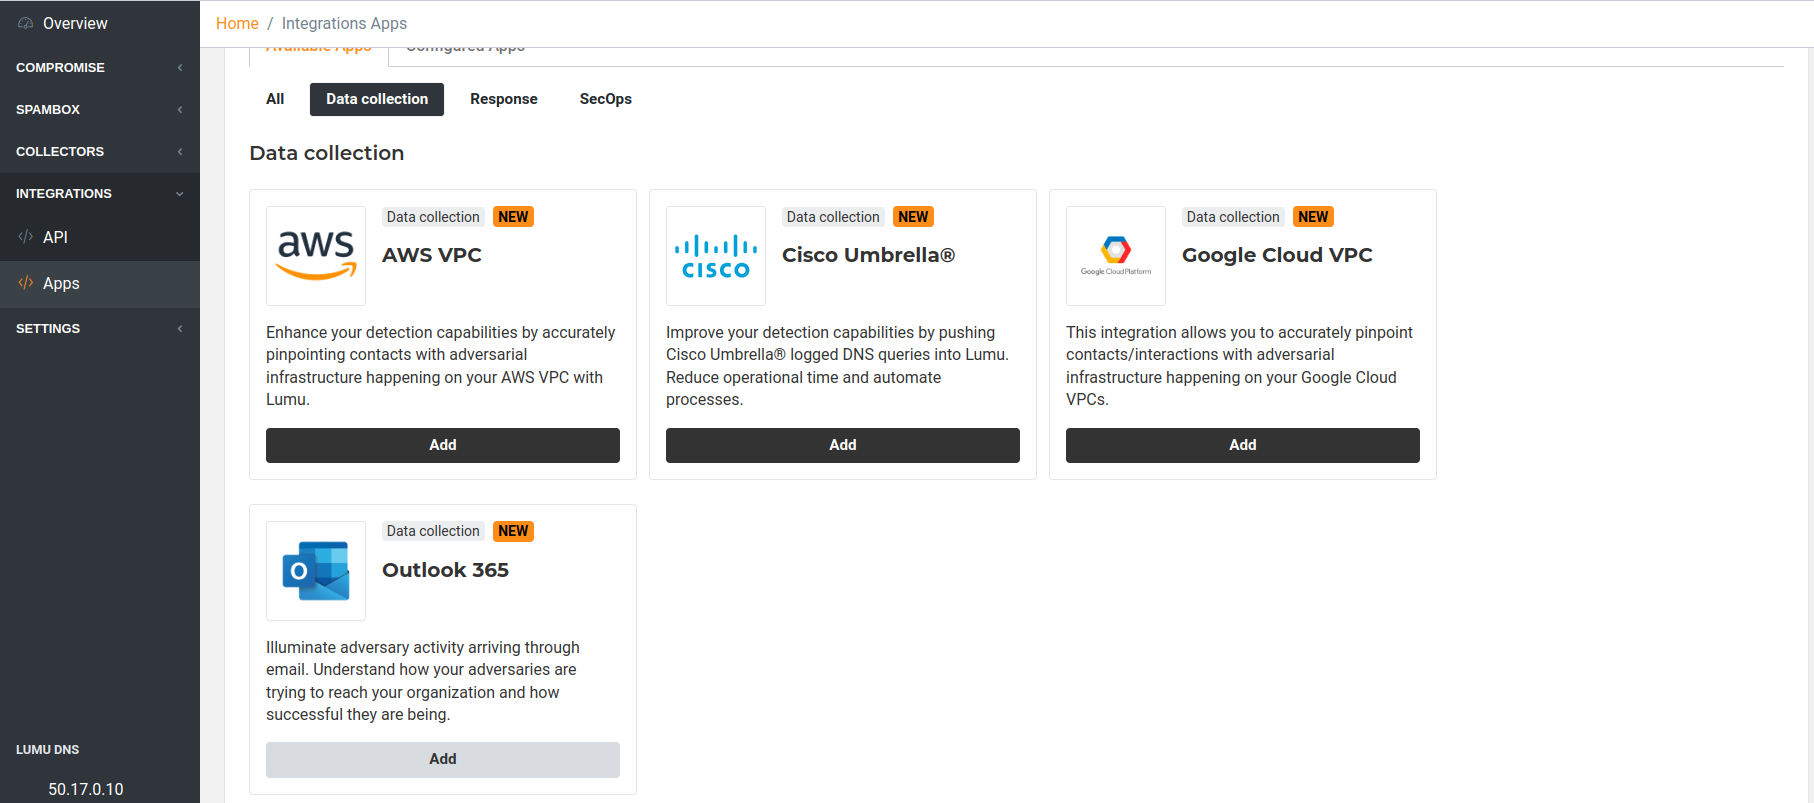Screen dimensions: 1814x803
Task: Go to Home via breadcrumb link
Action: 237,23
